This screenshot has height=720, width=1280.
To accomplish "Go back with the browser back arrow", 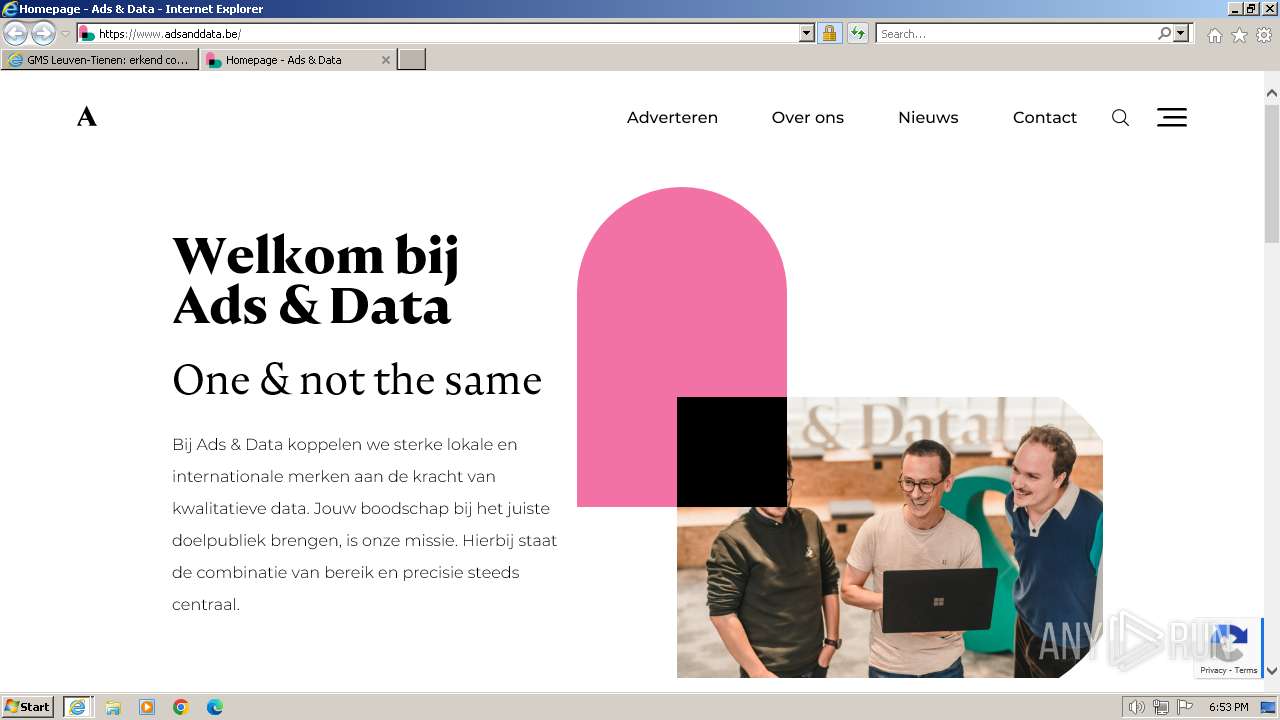I will [x=16, y=33].
